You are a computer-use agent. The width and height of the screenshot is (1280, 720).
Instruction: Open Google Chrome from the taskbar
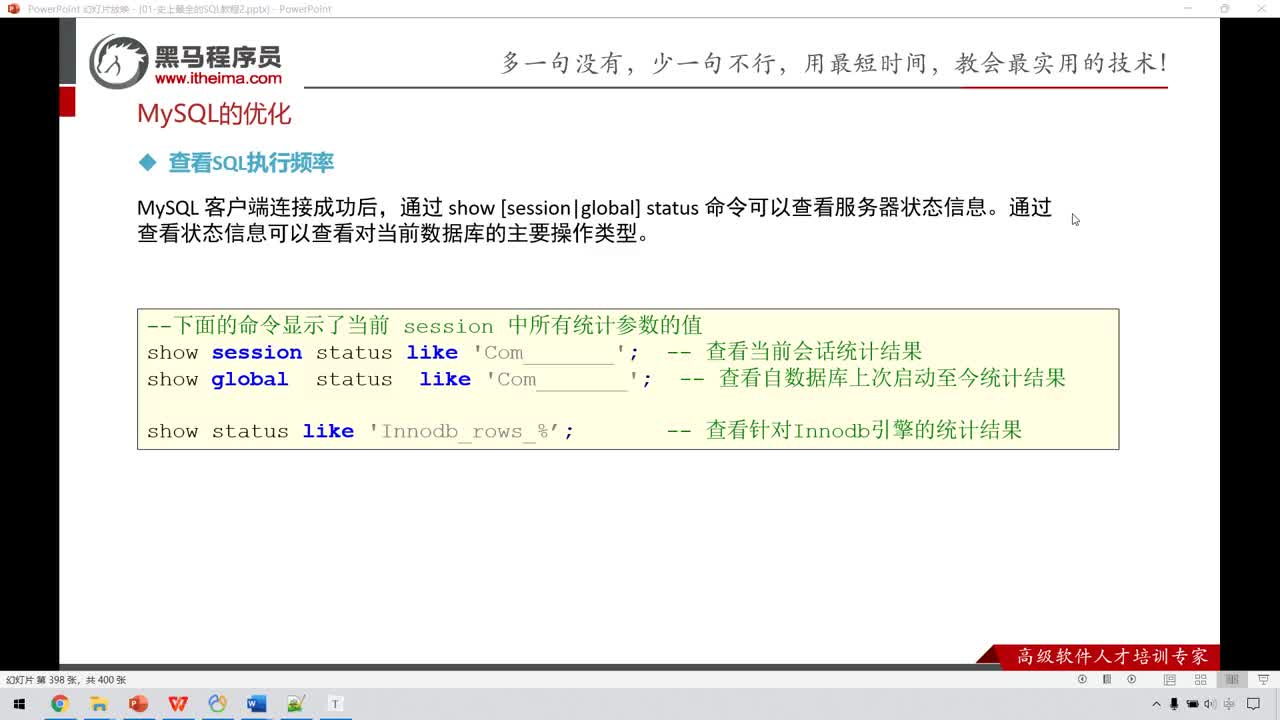click(59, 704)
